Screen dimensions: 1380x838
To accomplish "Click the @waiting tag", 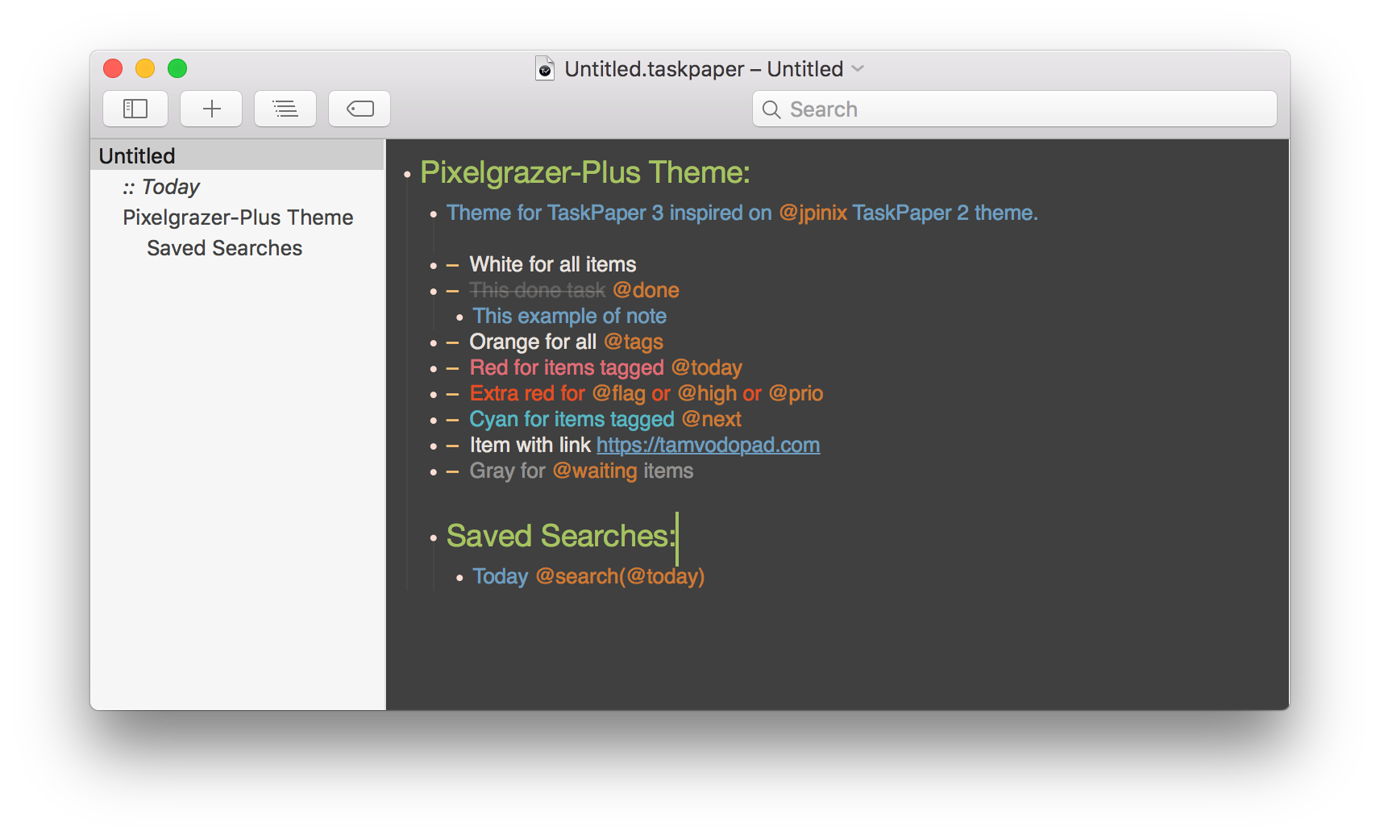I will [x=595, y=471].
